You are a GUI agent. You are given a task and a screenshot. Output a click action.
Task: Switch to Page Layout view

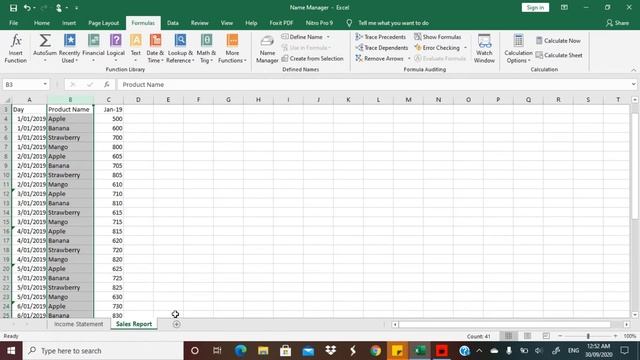coord(527,336)
